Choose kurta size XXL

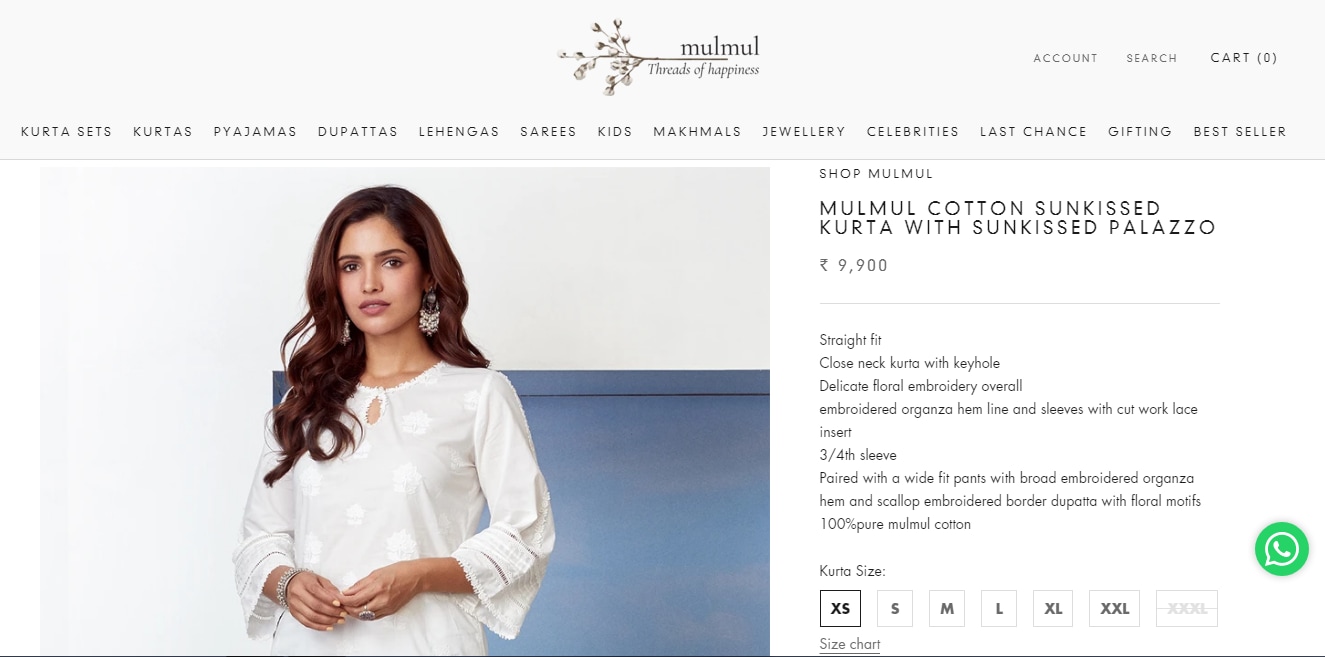(x=1114, y=608)
